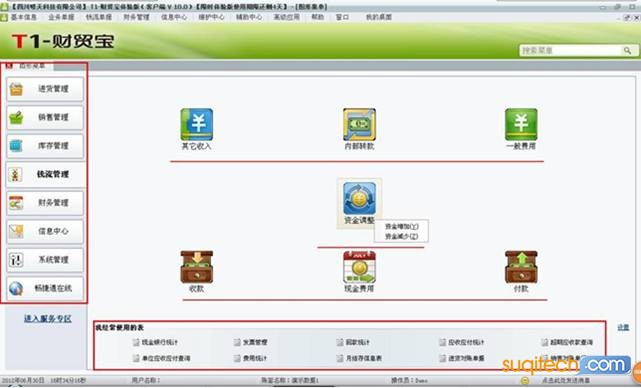The height and width of the screenshot is (388, 641).
Task: Click the magnifier search icon
Action: point(627,50)
